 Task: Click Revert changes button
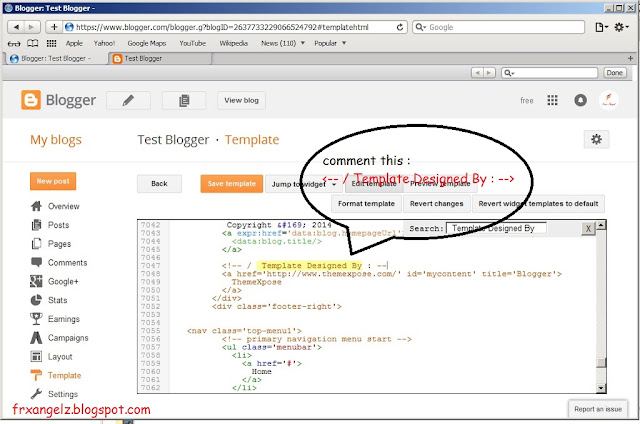click(436, 204)
